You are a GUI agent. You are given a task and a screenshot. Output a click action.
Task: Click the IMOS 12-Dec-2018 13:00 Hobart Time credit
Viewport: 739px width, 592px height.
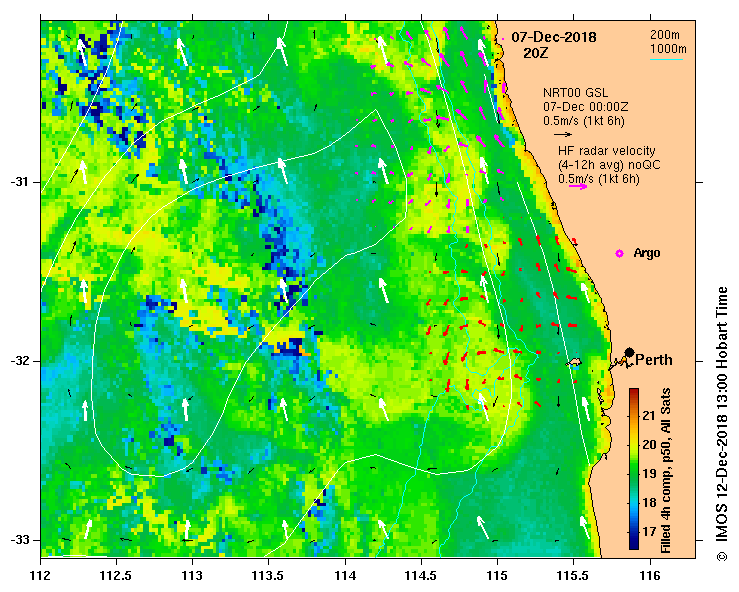pyautogui.click(x=722, y=424)
